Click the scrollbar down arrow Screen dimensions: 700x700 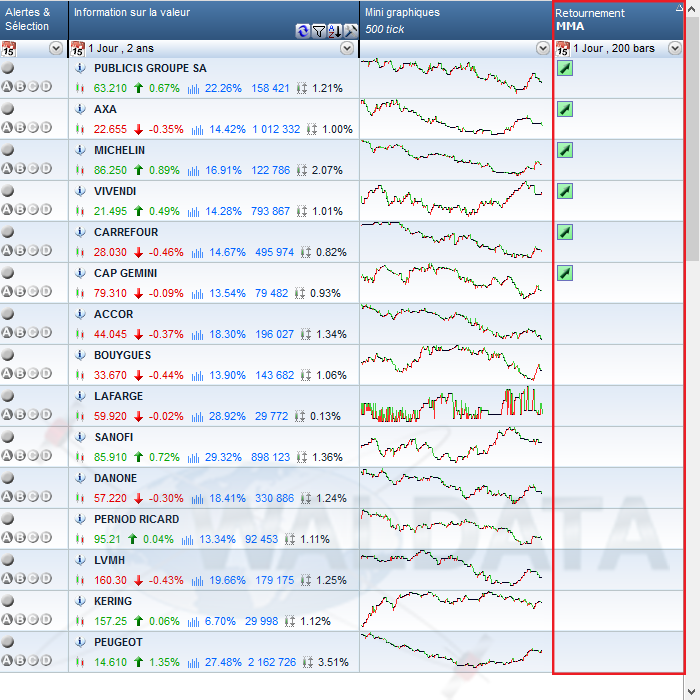click(x=692, y=693)
